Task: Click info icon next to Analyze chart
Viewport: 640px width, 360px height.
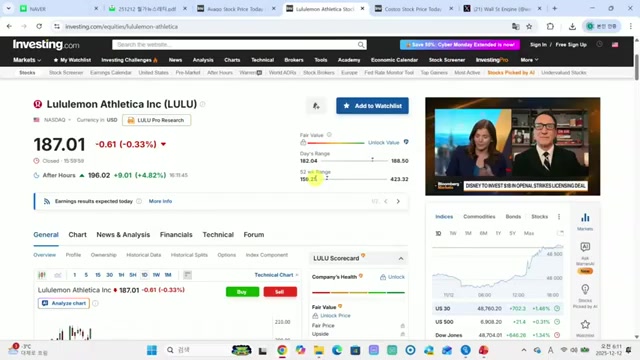Action: tap(95, 303)
